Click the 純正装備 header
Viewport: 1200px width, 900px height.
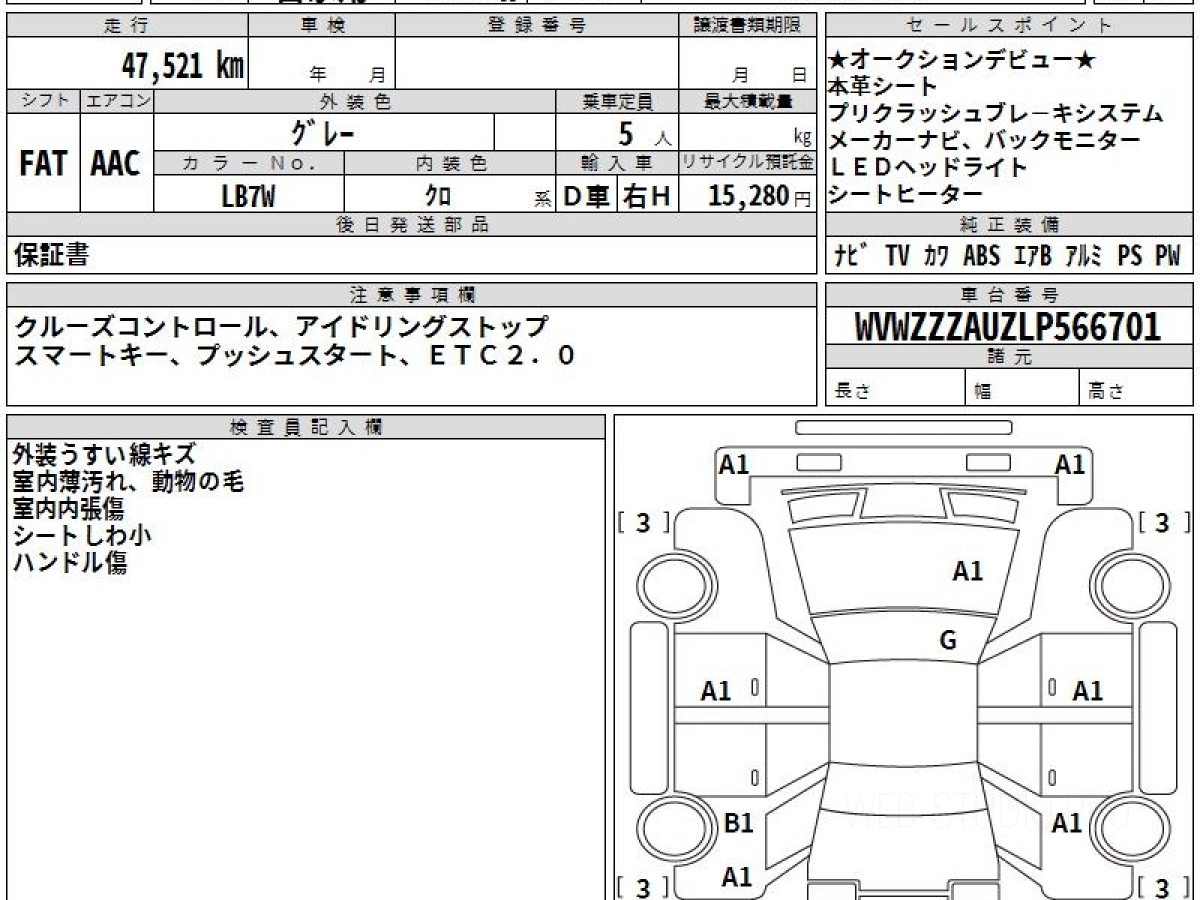[x=1010, y=225]
